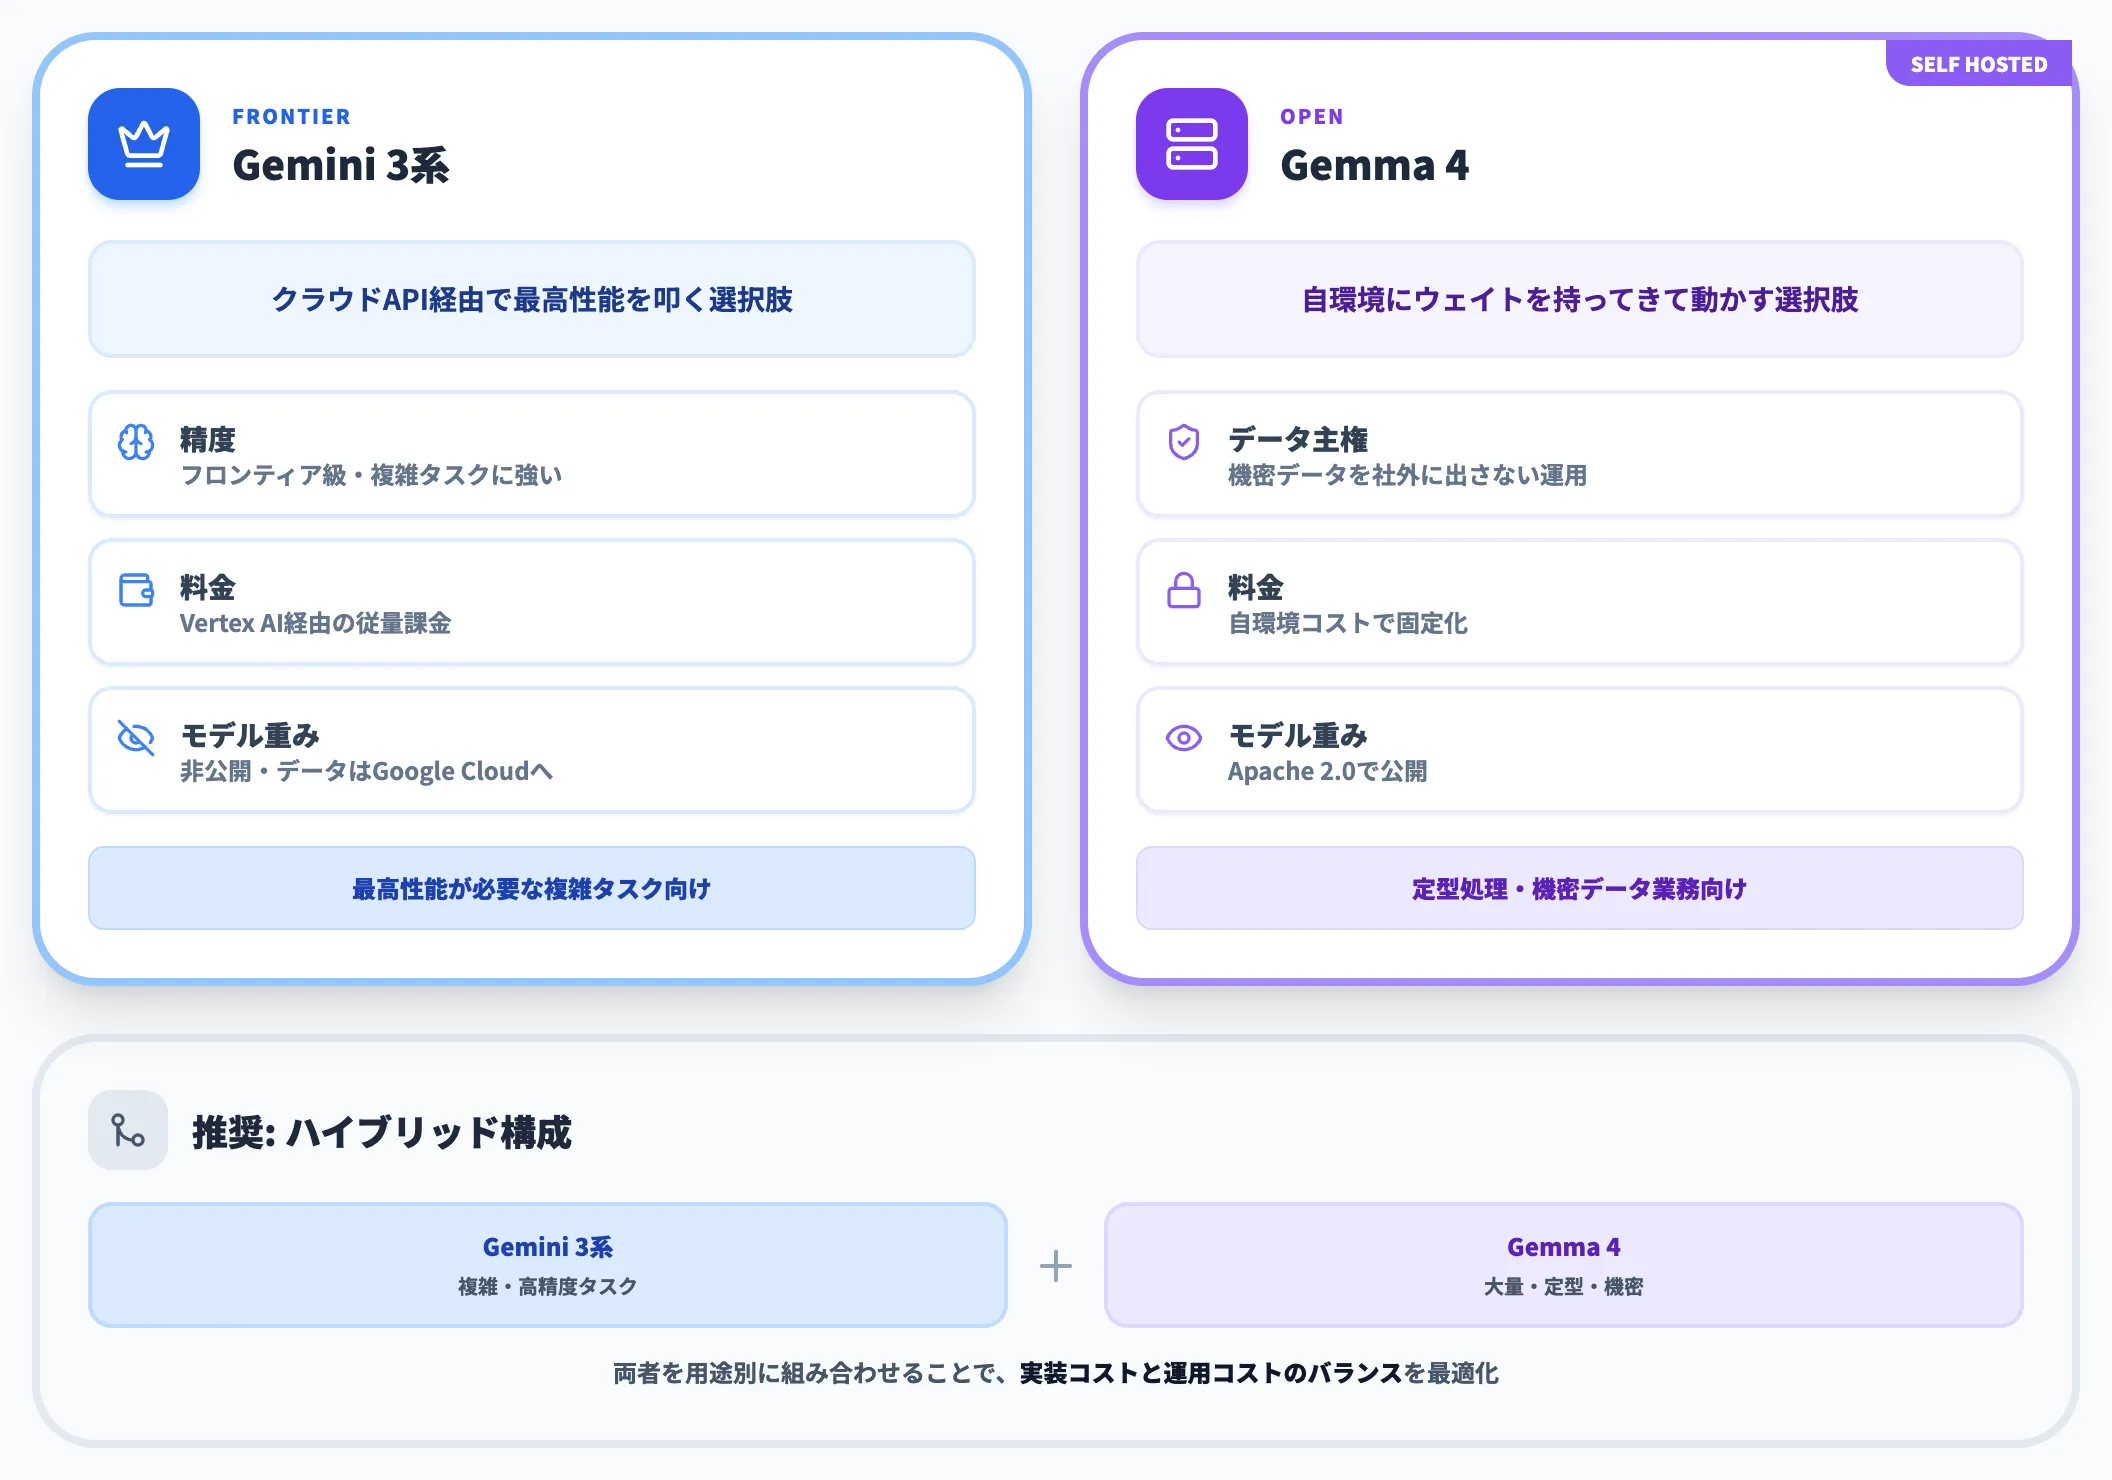Viewport: 2112px width, 1480px height.
Task: Click the OPEN label above Gemma 4
Action: [x=1312, y=117]
